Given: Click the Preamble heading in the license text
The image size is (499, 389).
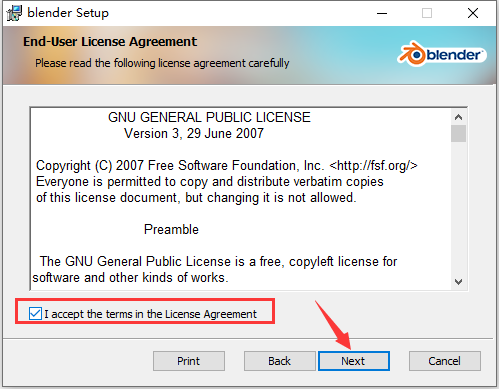Looking at the screenshot, I should point(171,230).
